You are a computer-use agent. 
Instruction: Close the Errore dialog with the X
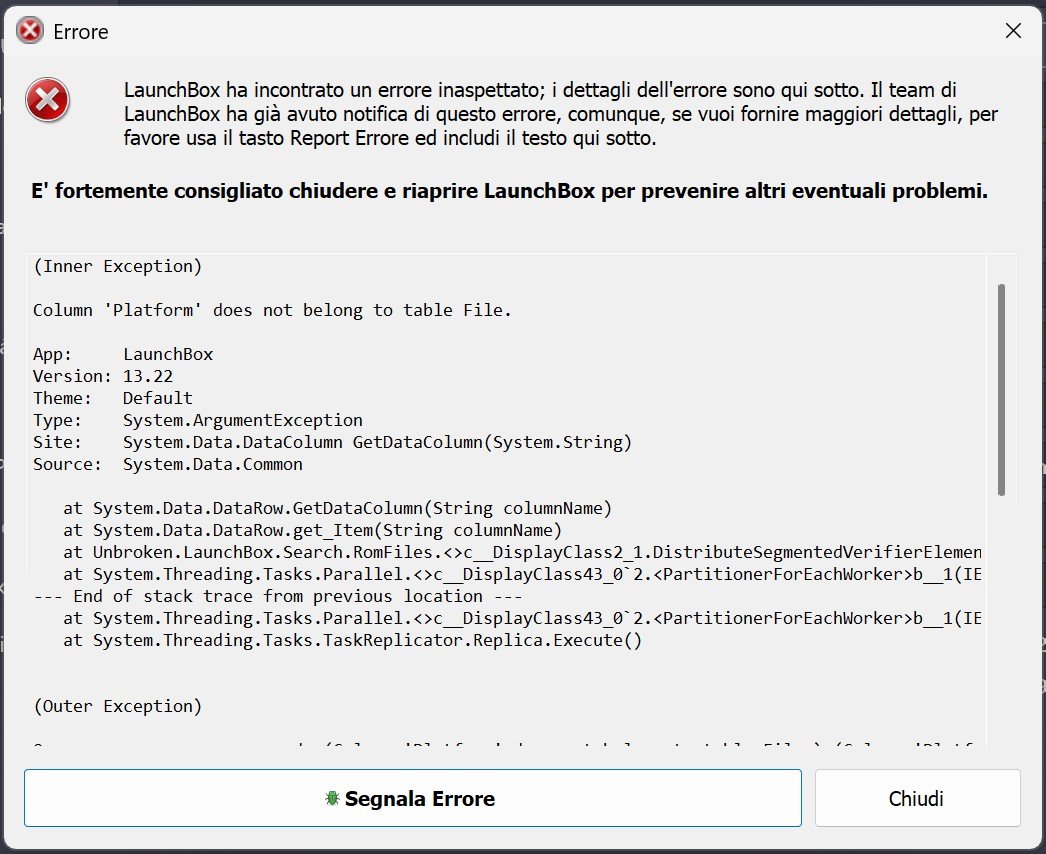[x=1013, y=31]
